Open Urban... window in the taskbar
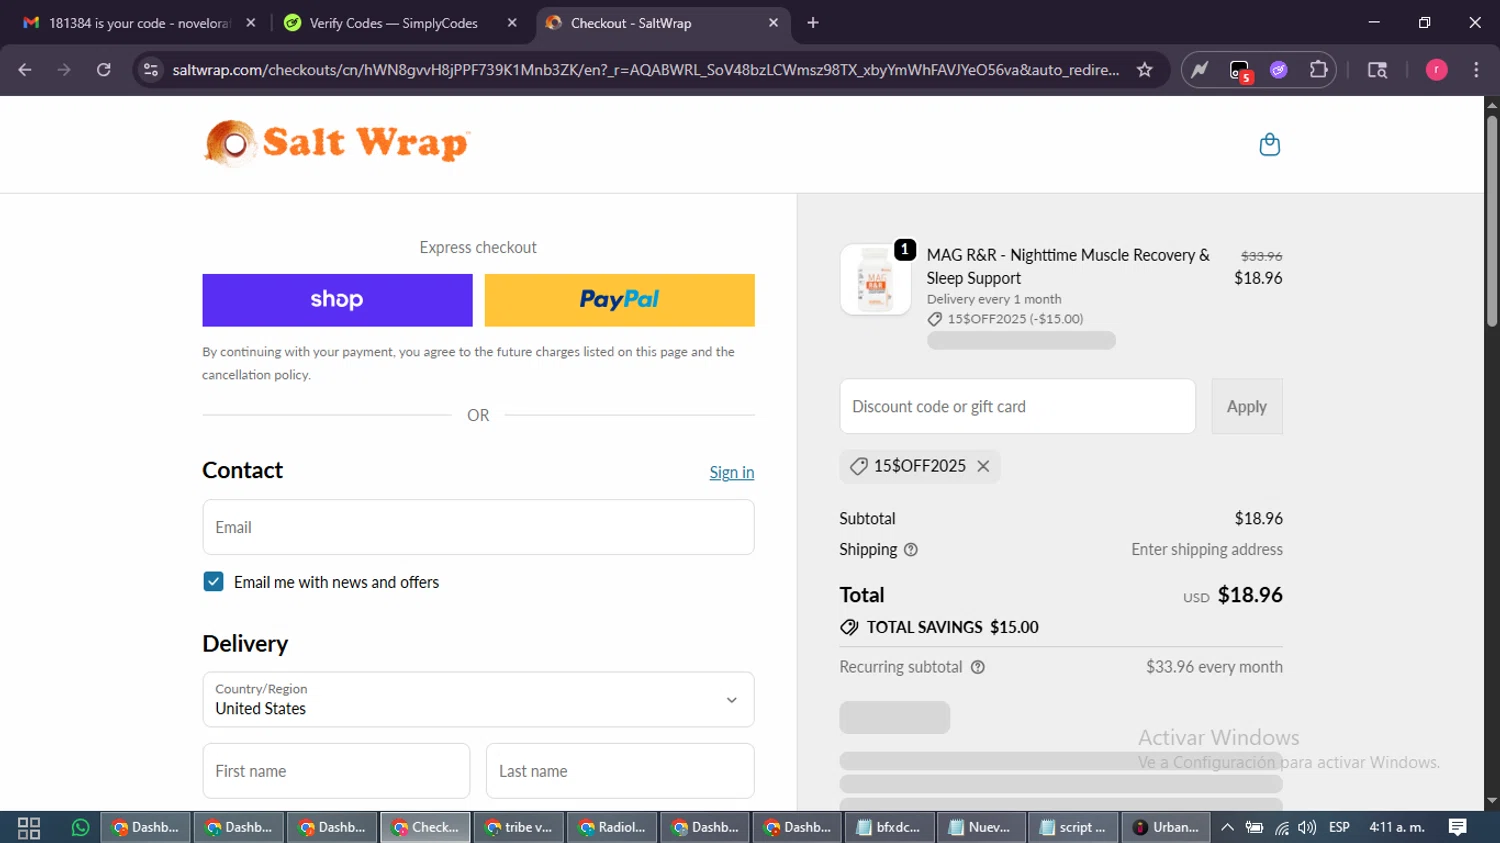Screen dimensions: 1500x843 click(x=1166, y=828)
